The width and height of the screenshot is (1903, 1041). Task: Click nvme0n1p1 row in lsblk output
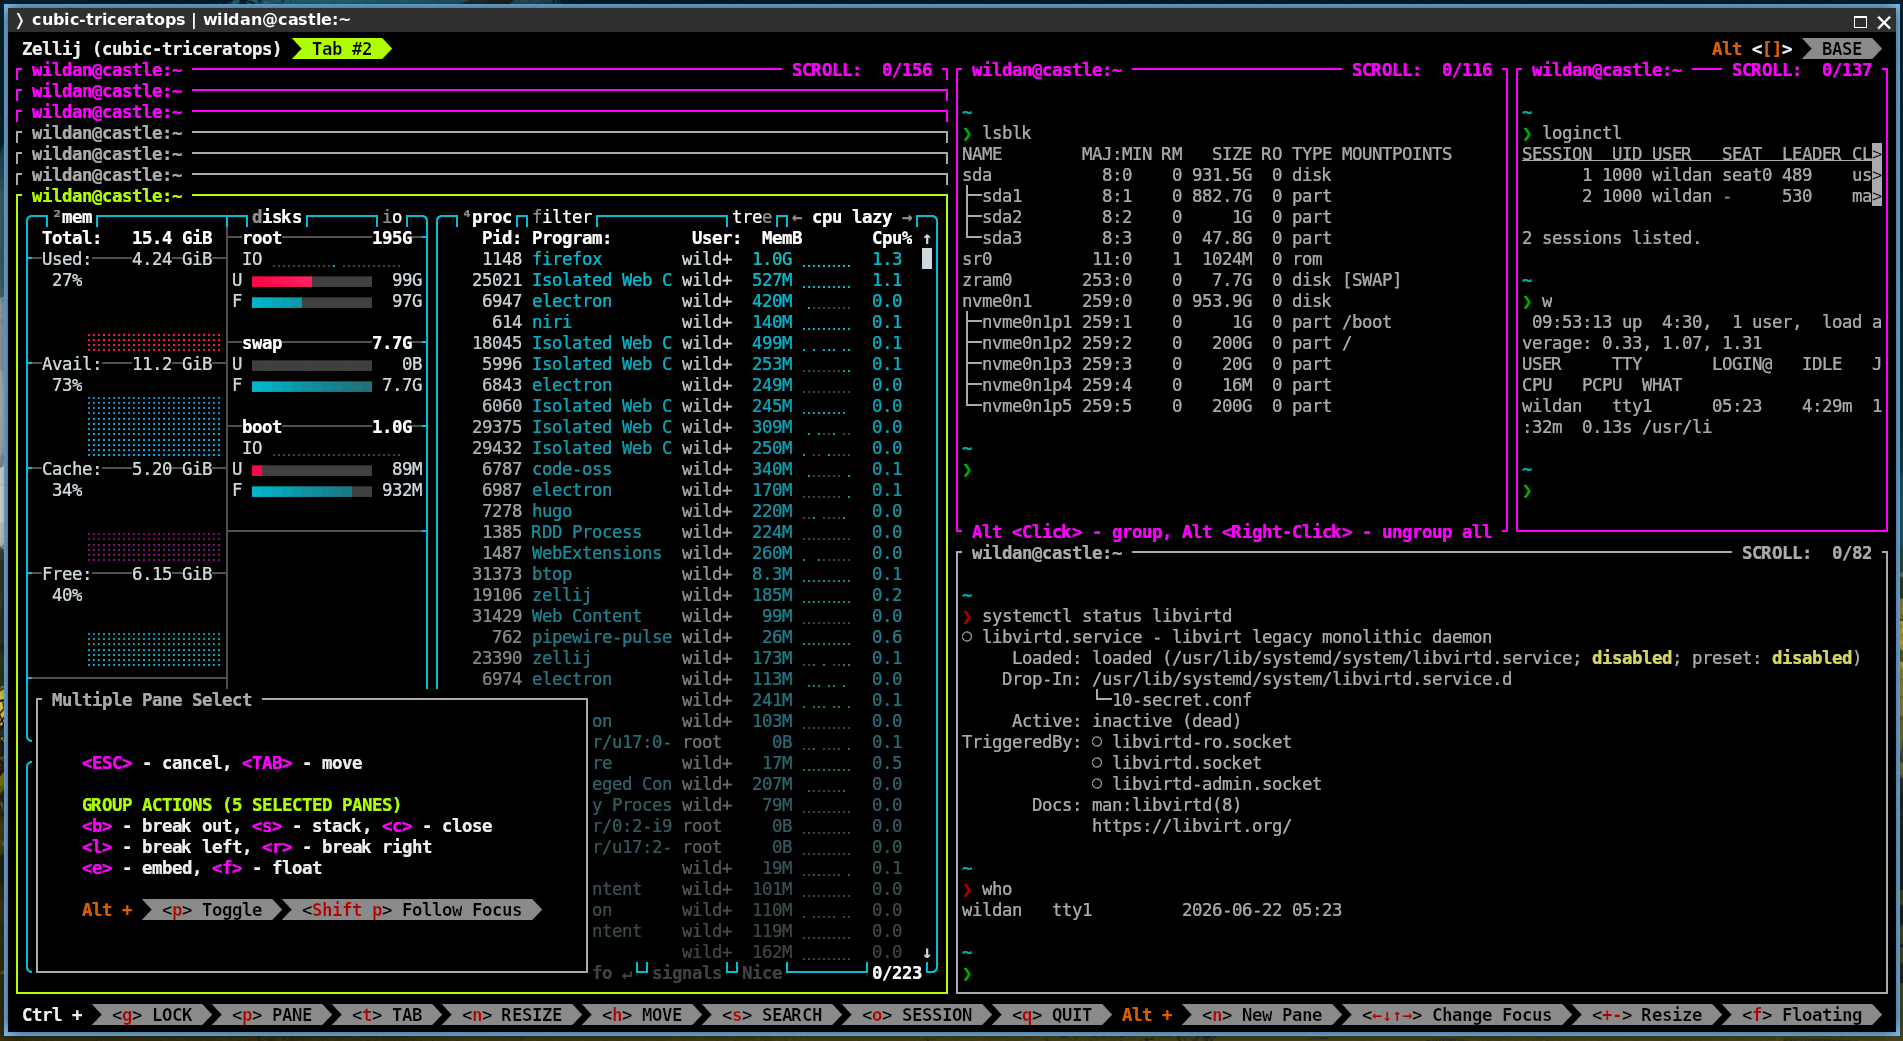[1177, 322]
